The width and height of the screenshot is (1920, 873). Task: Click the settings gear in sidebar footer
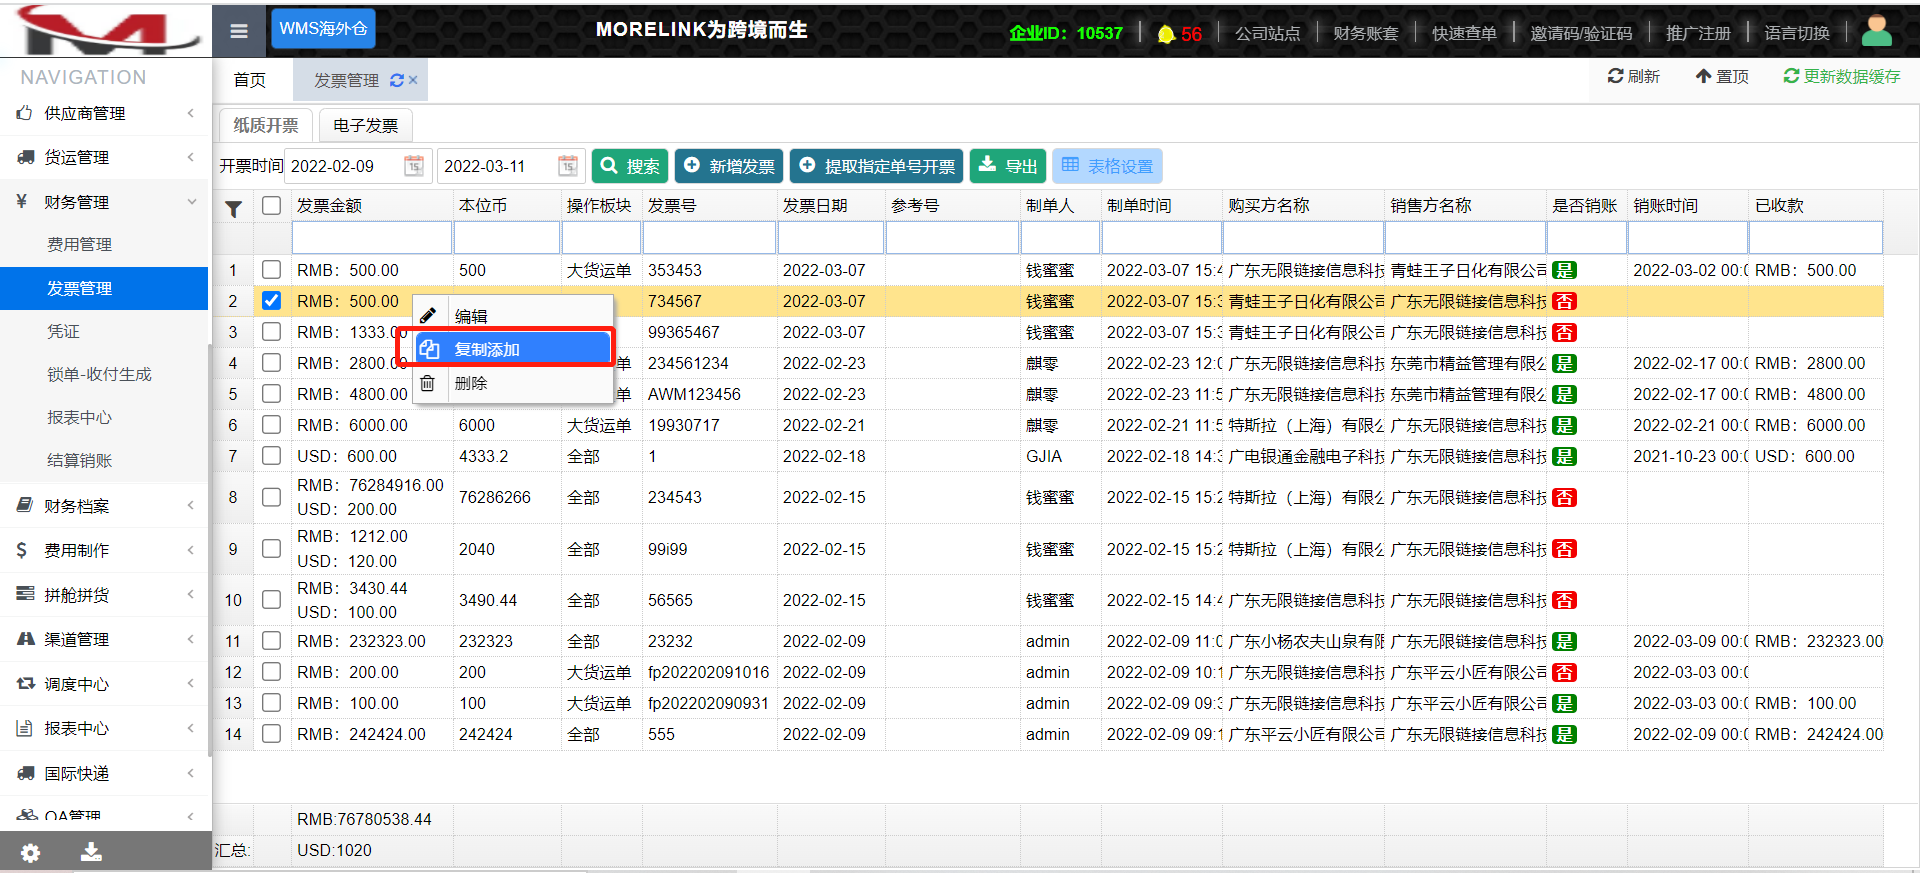point(31,853)
